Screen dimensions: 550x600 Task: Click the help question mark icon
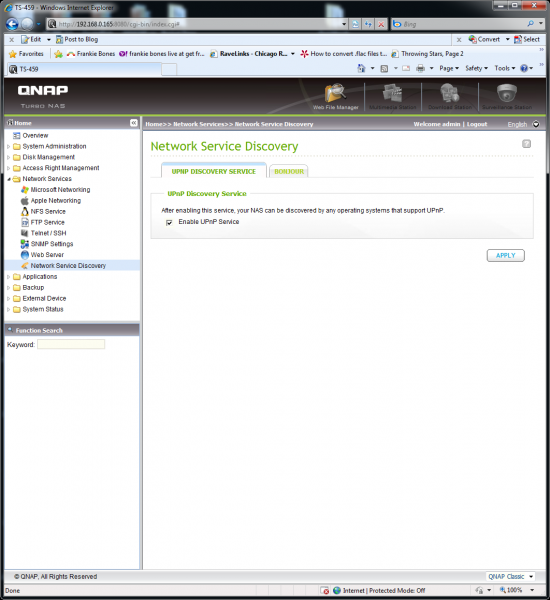(x=527, y=144)
